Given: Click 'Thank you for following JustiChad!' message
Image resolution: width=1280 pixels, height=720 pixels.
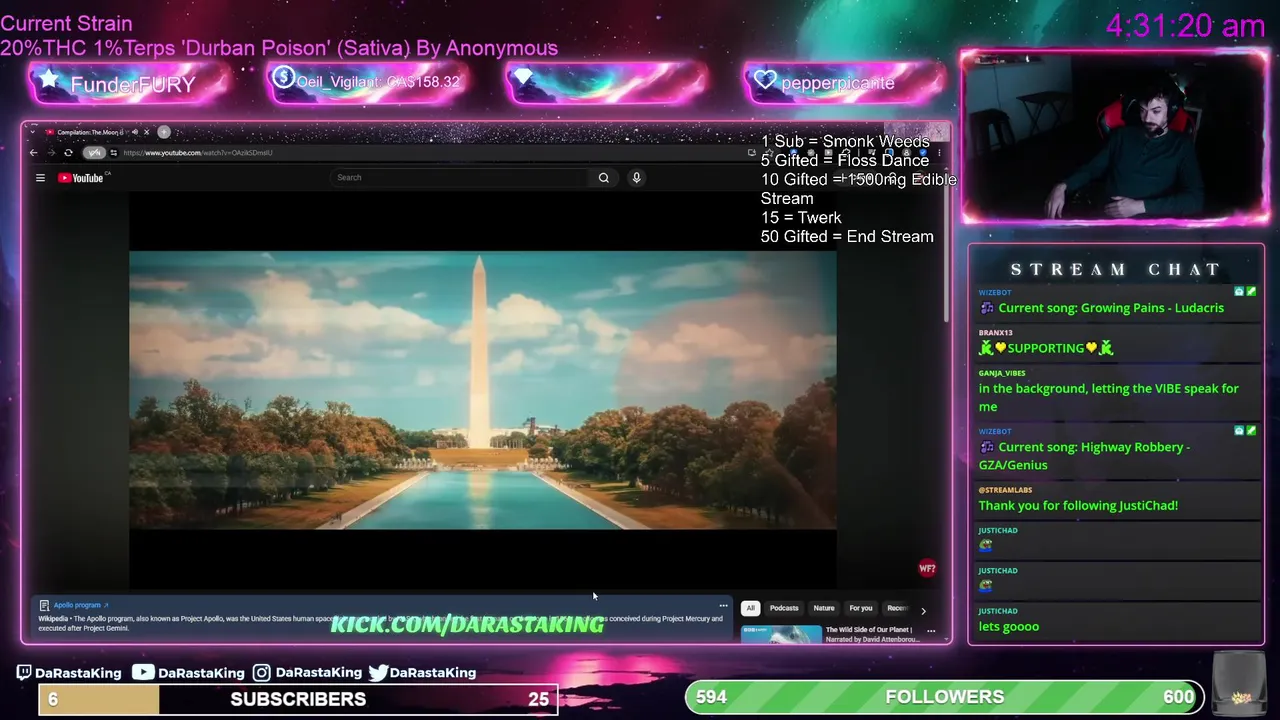Looking at the screenshot, I should (x=1078, y=505).
